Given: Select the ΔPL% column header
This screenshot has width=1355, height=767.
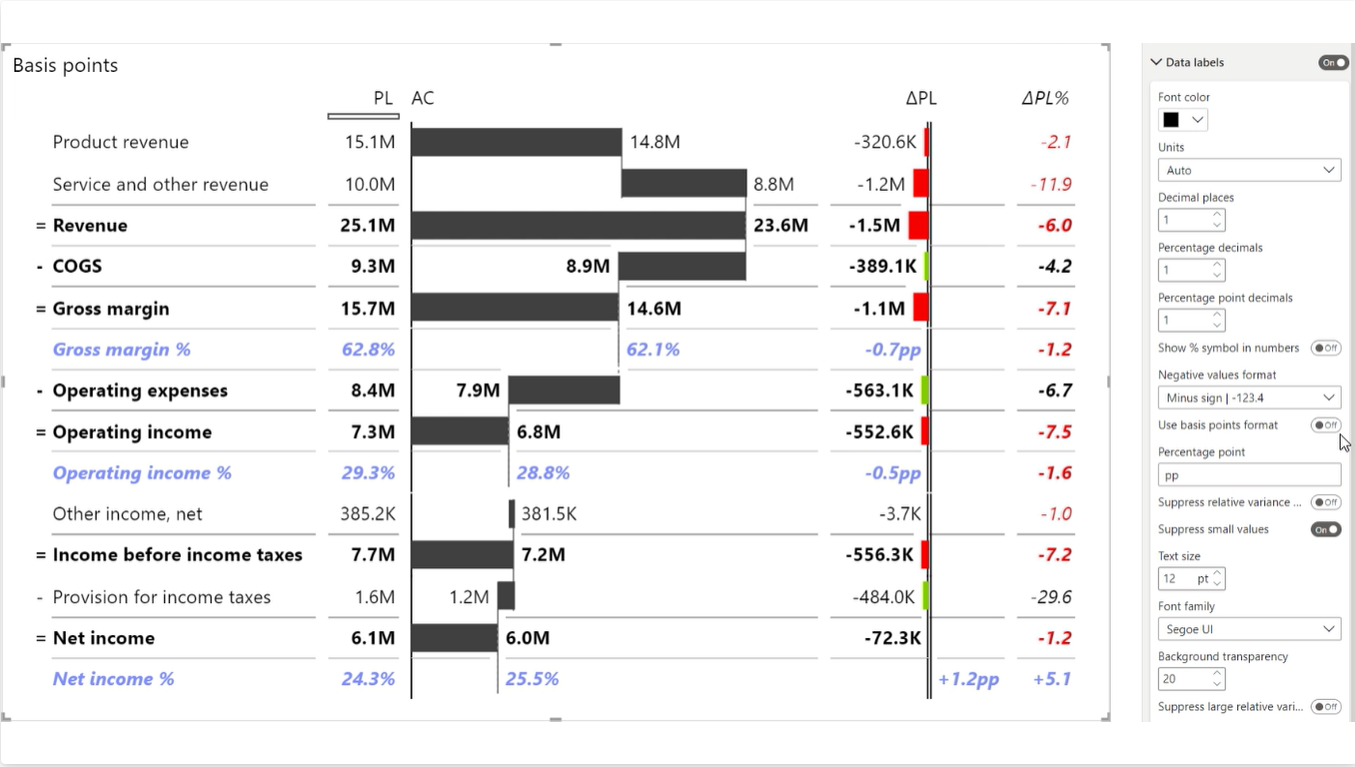Looking at the screenshot, I should tap(1044, 98).
